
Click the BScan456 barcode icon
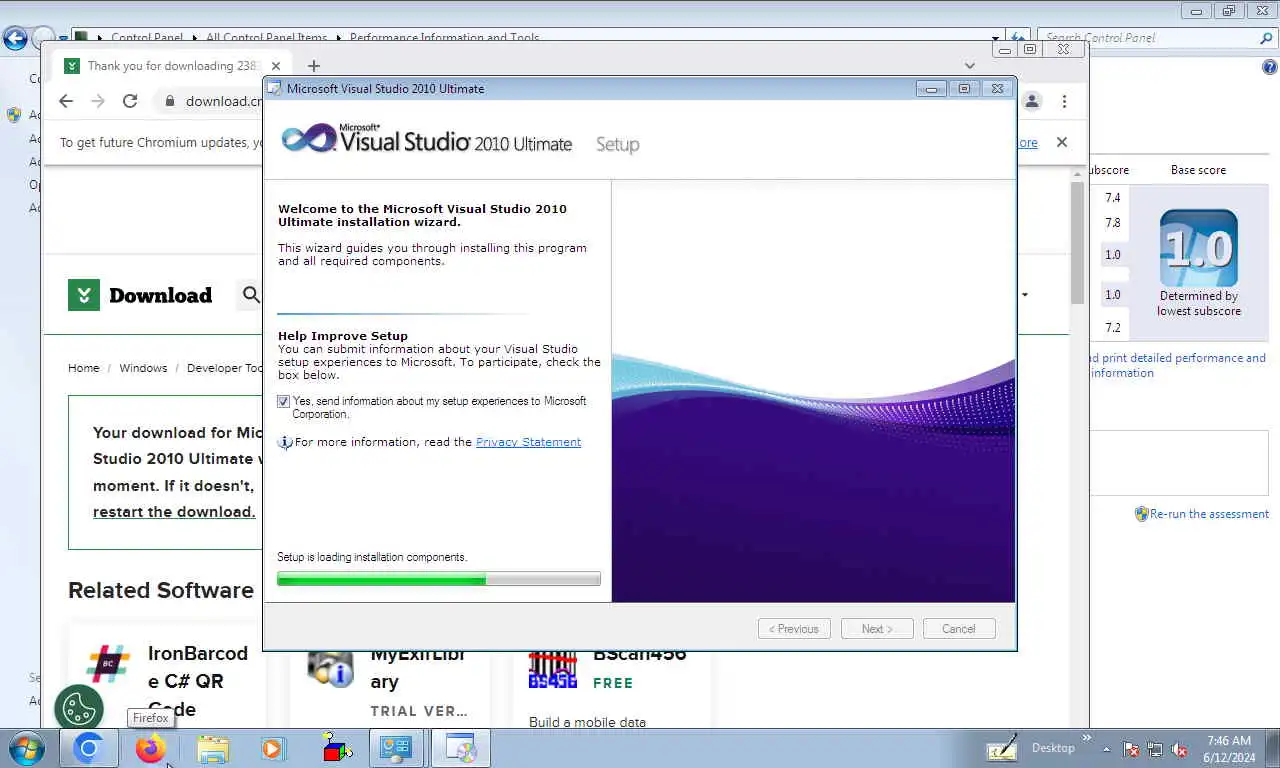[x=553, y=670]
